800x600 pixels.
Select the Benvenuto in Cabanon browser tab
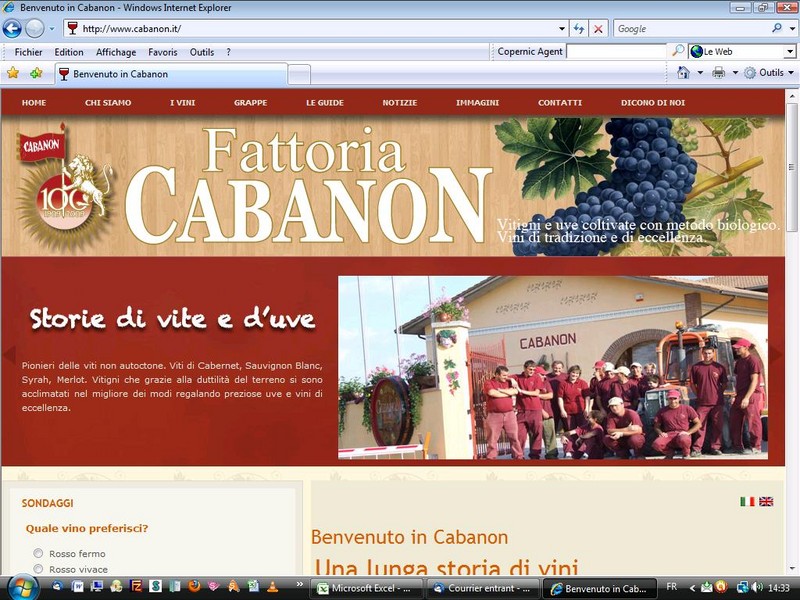click(171, 74)
